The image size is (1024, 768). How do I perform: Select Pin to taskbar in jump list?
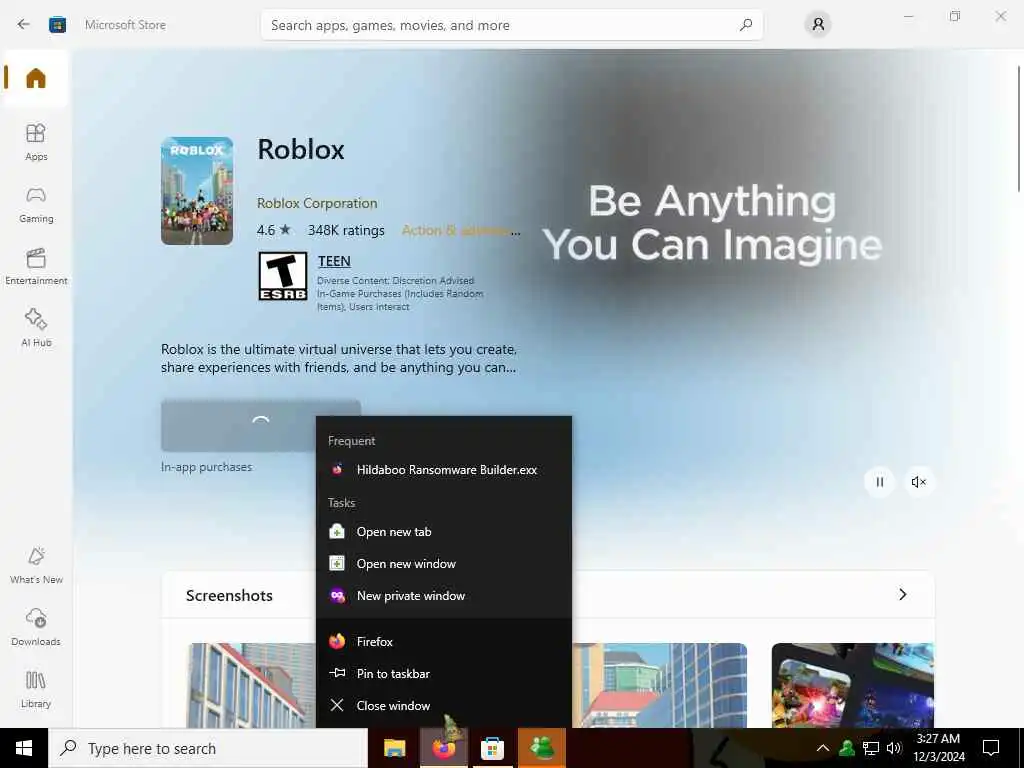[443, 673]
